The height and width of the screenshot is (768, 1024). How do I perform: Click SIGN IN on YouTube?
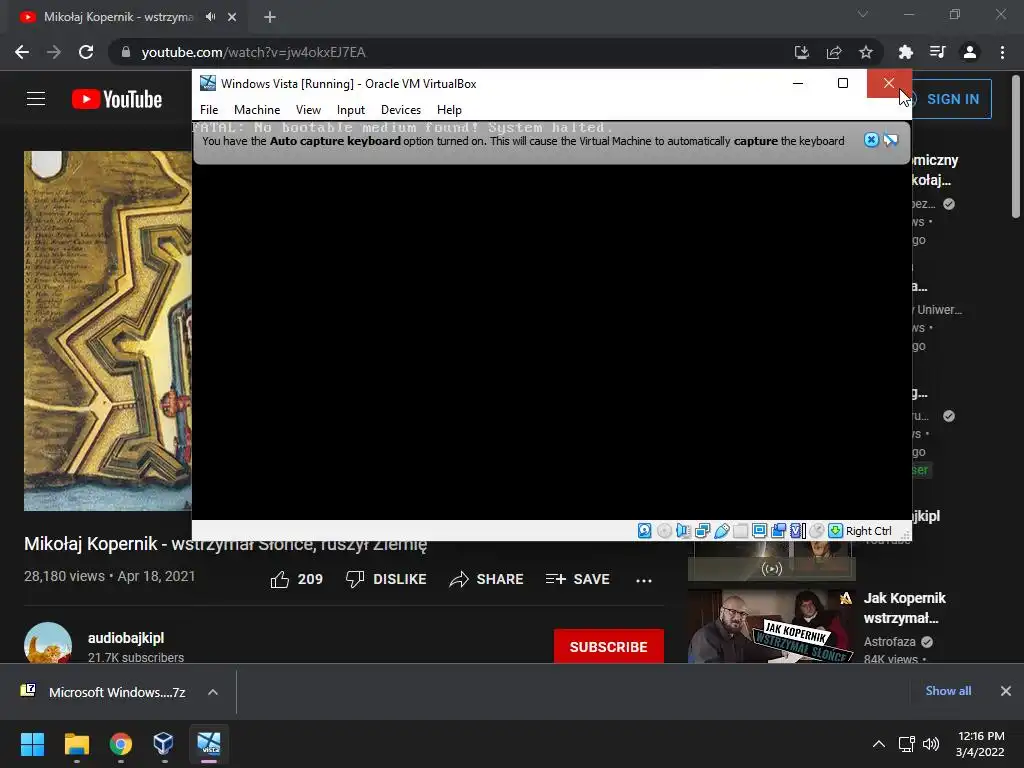pyautogui.click(x=953, y=99)
